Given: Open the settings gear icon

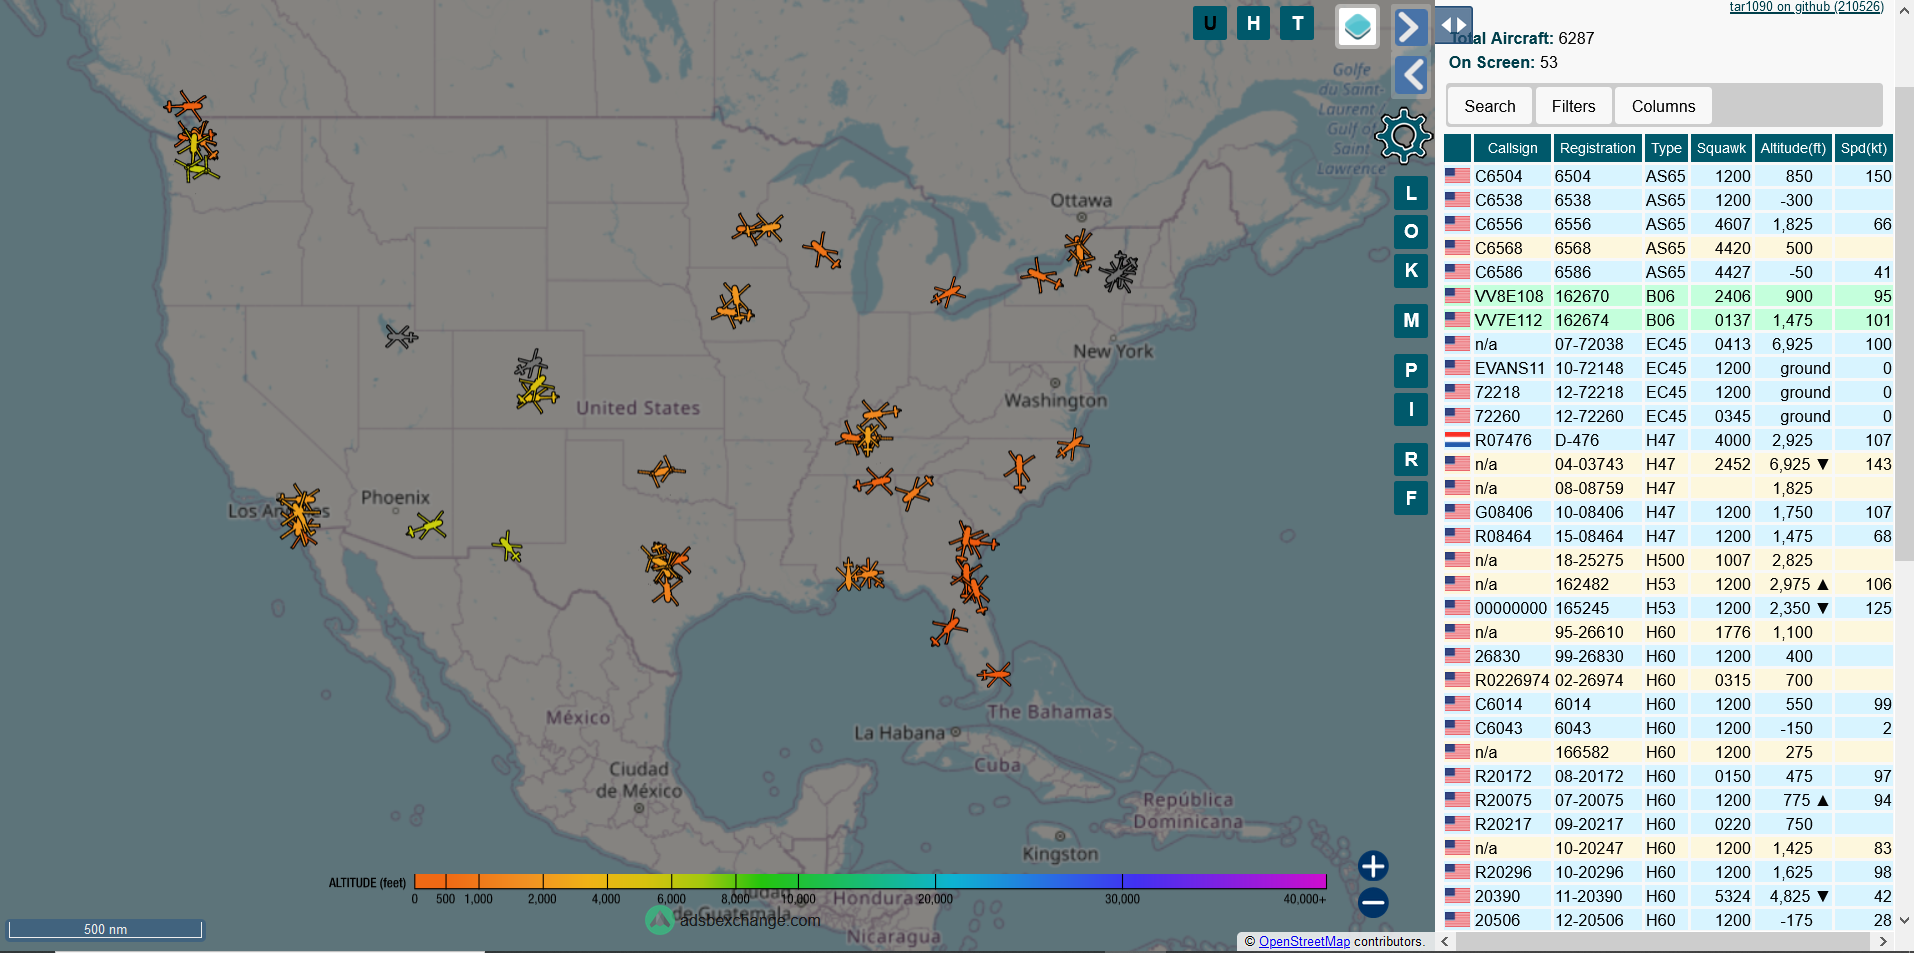Looking at the screenshot, I should (1403, 136).
